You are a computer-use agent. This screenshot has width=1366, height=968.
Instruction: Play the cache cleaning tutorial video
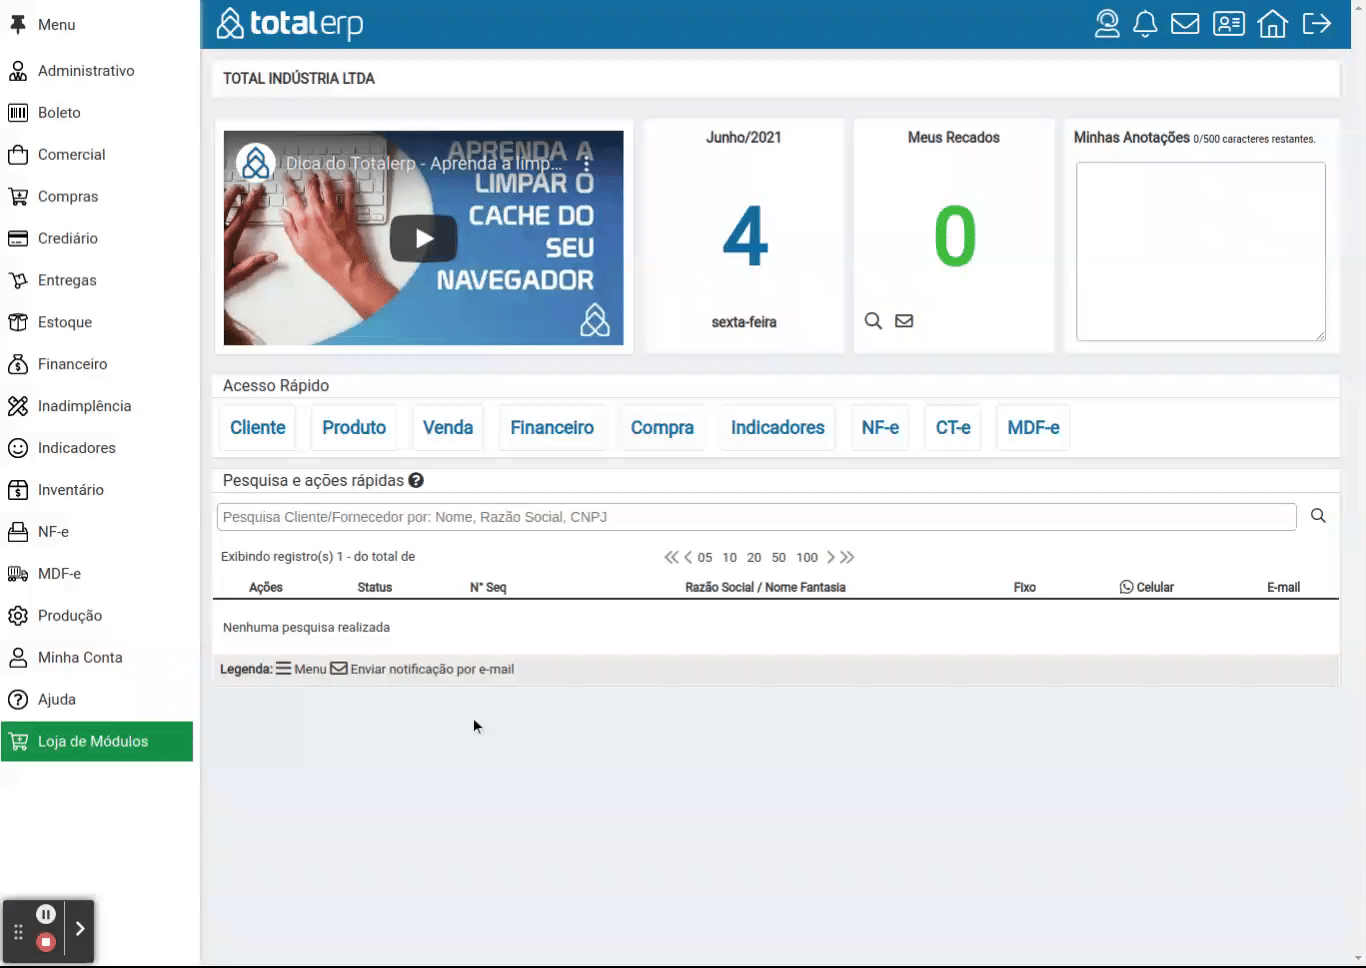pos(424,238)
